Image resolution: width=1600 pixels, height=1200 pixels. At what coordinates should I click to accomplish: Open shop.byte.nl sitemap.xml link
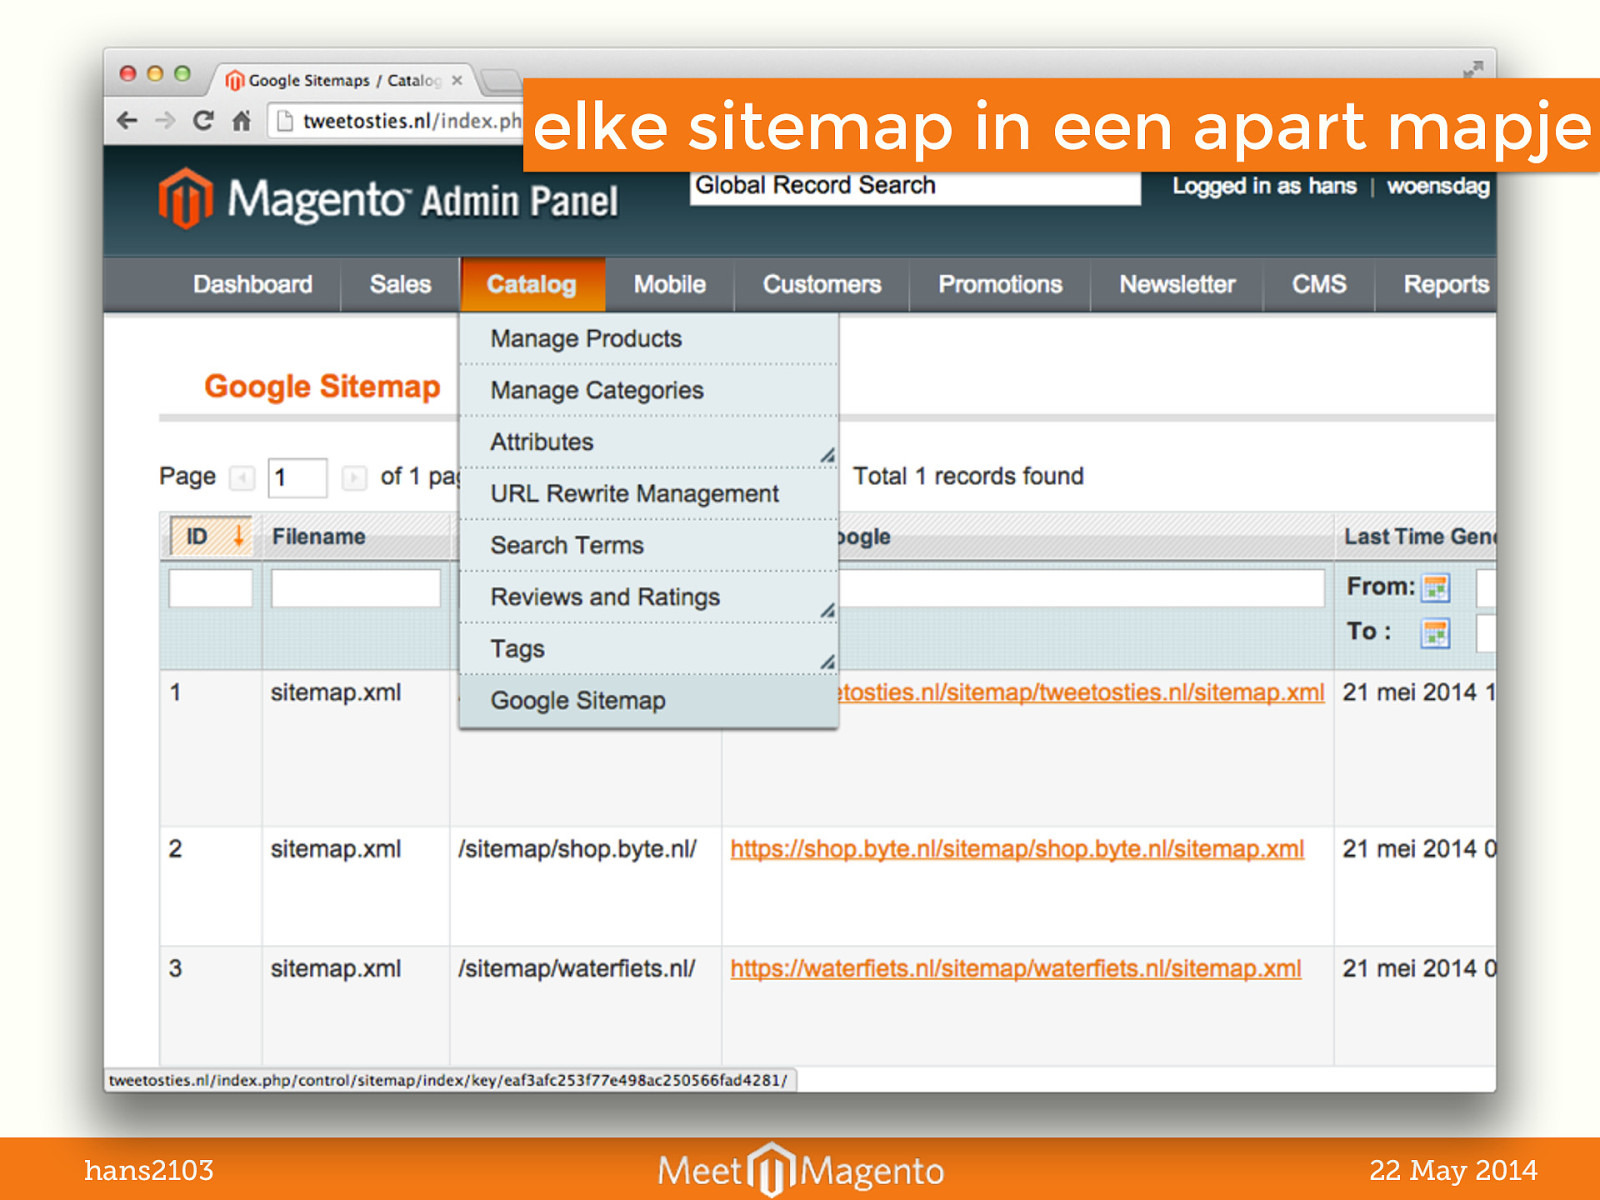click(x=1017, y=849)
